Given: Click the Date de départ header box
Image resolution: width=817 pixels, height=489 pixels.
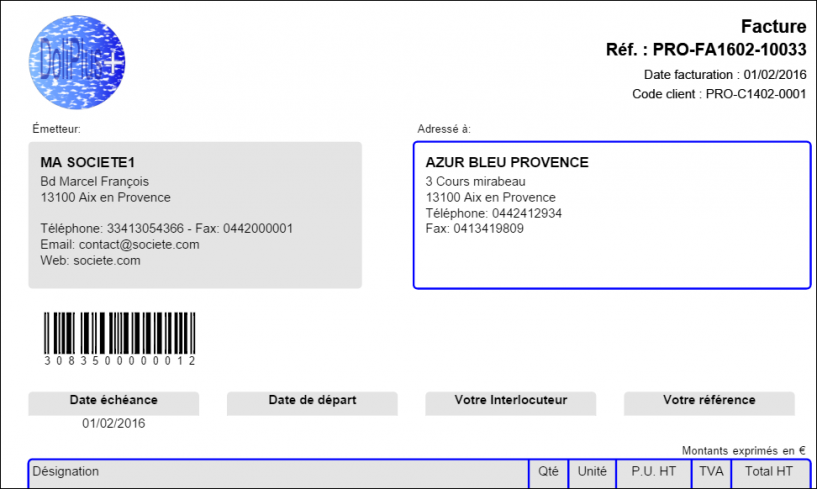Looking at the screenshot, I should pyautogui.click(x=312, y=404).
